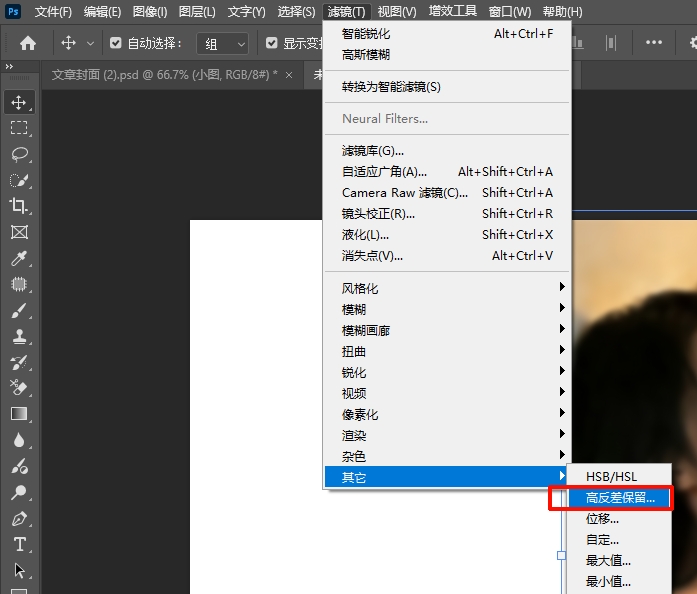The width and height of the screenshot is (697, 594).
Task: Choose 高反差保留... from the submenu
Action: pos(620,497)
